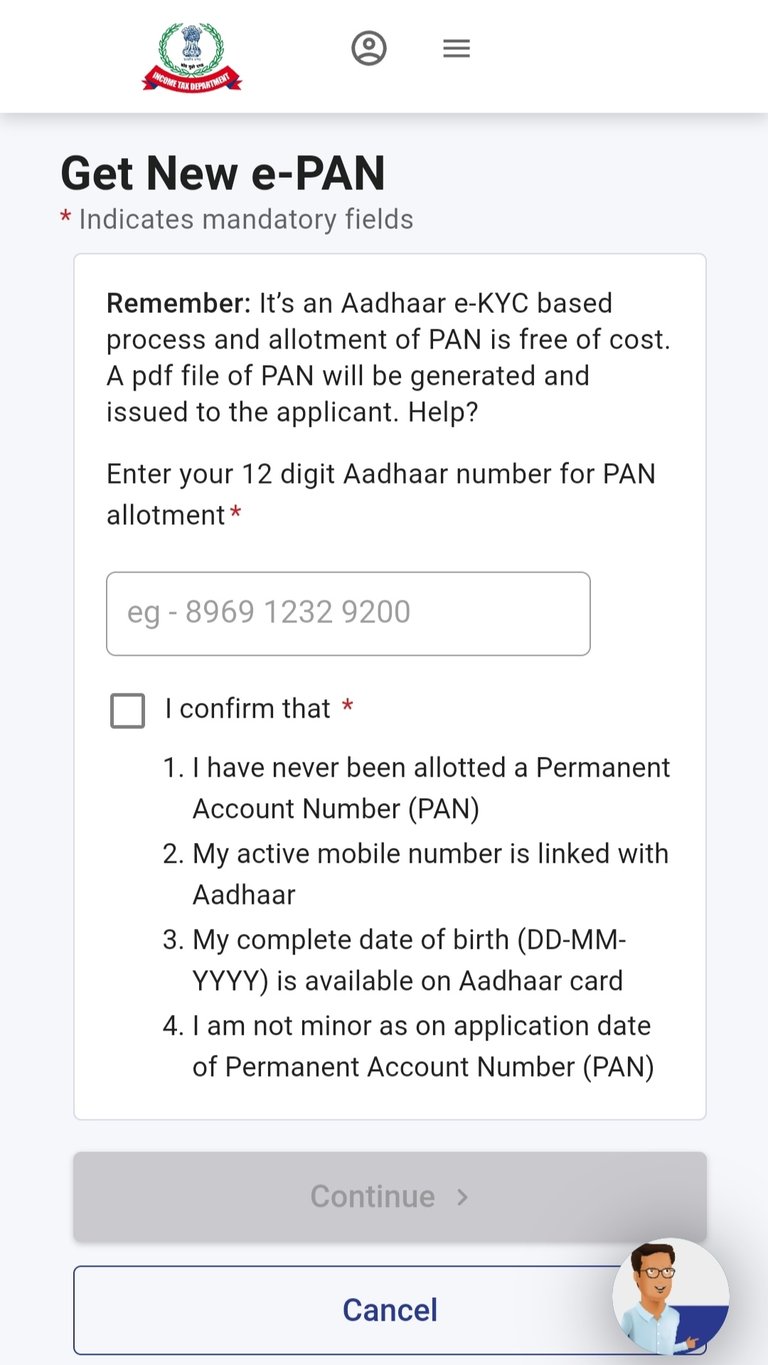768x1365 pixels.
Task: Select the statement about never allotted PAN
Action: pos(417,788)
